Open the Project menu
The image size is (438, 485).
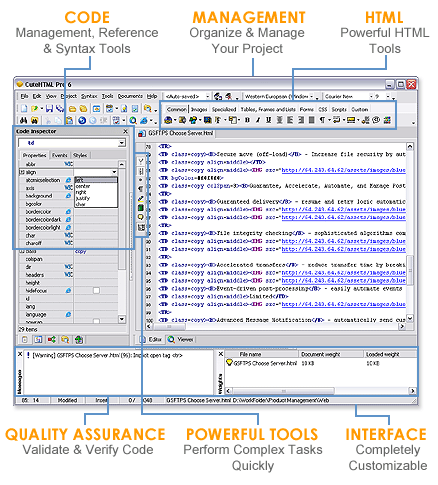point(69,96)
